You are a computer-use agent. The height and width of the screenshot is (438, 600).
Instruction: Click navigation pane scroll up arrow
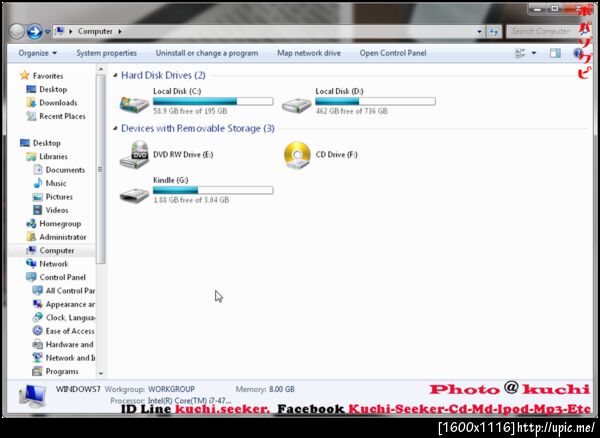(x=101, y=70)
